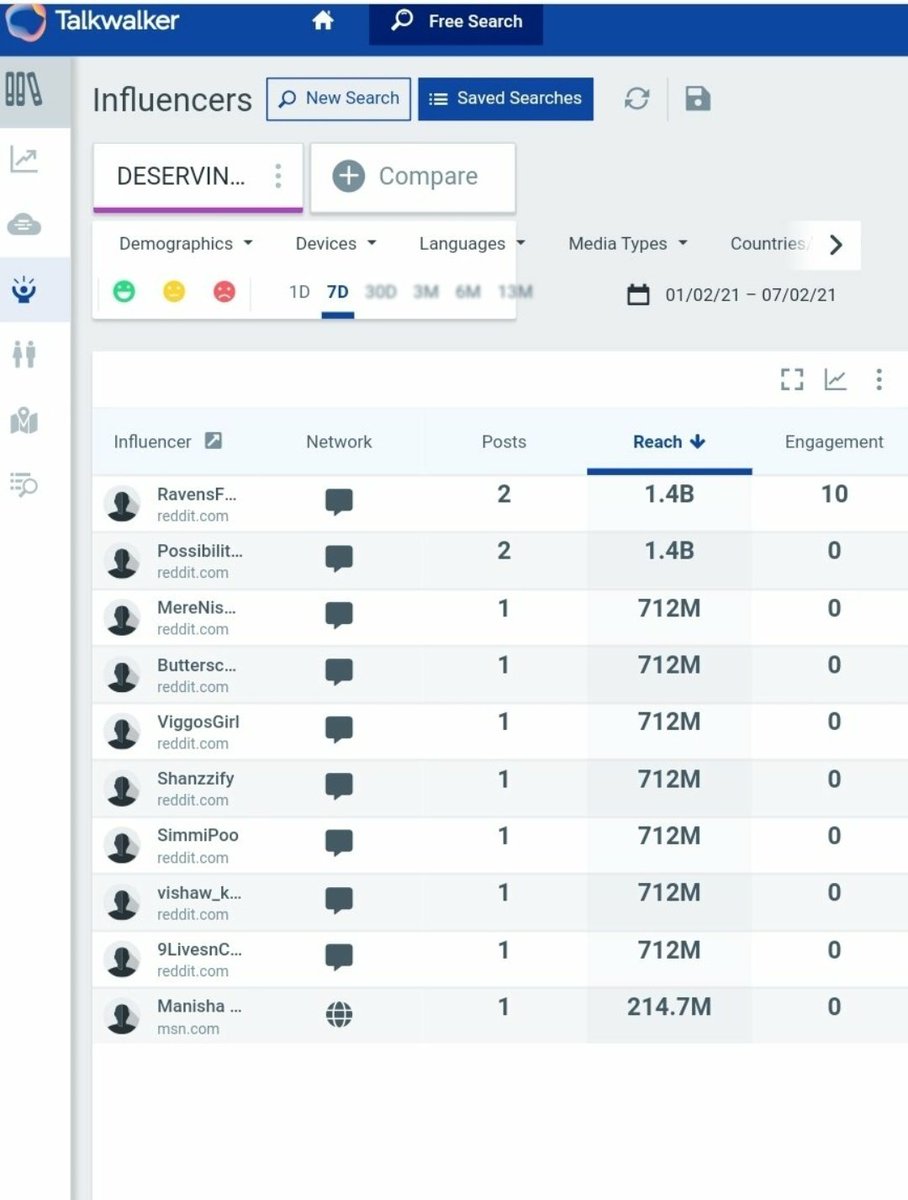The width and height of the screenshot is (908, 1200).
Task: Open 9LivesnC... influencer row
Action: [500, 960]
